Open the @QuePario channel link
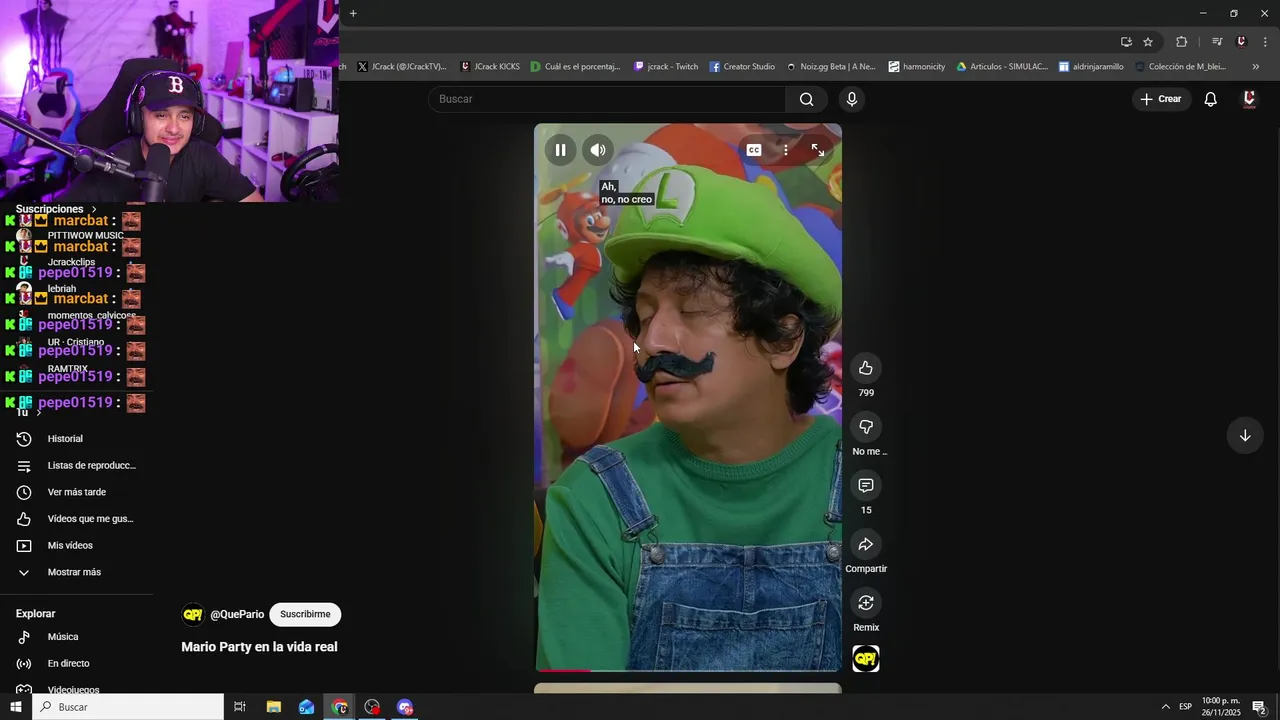Image resolution: width=1280 pixels, height=720 pixels. coord(237,614)
